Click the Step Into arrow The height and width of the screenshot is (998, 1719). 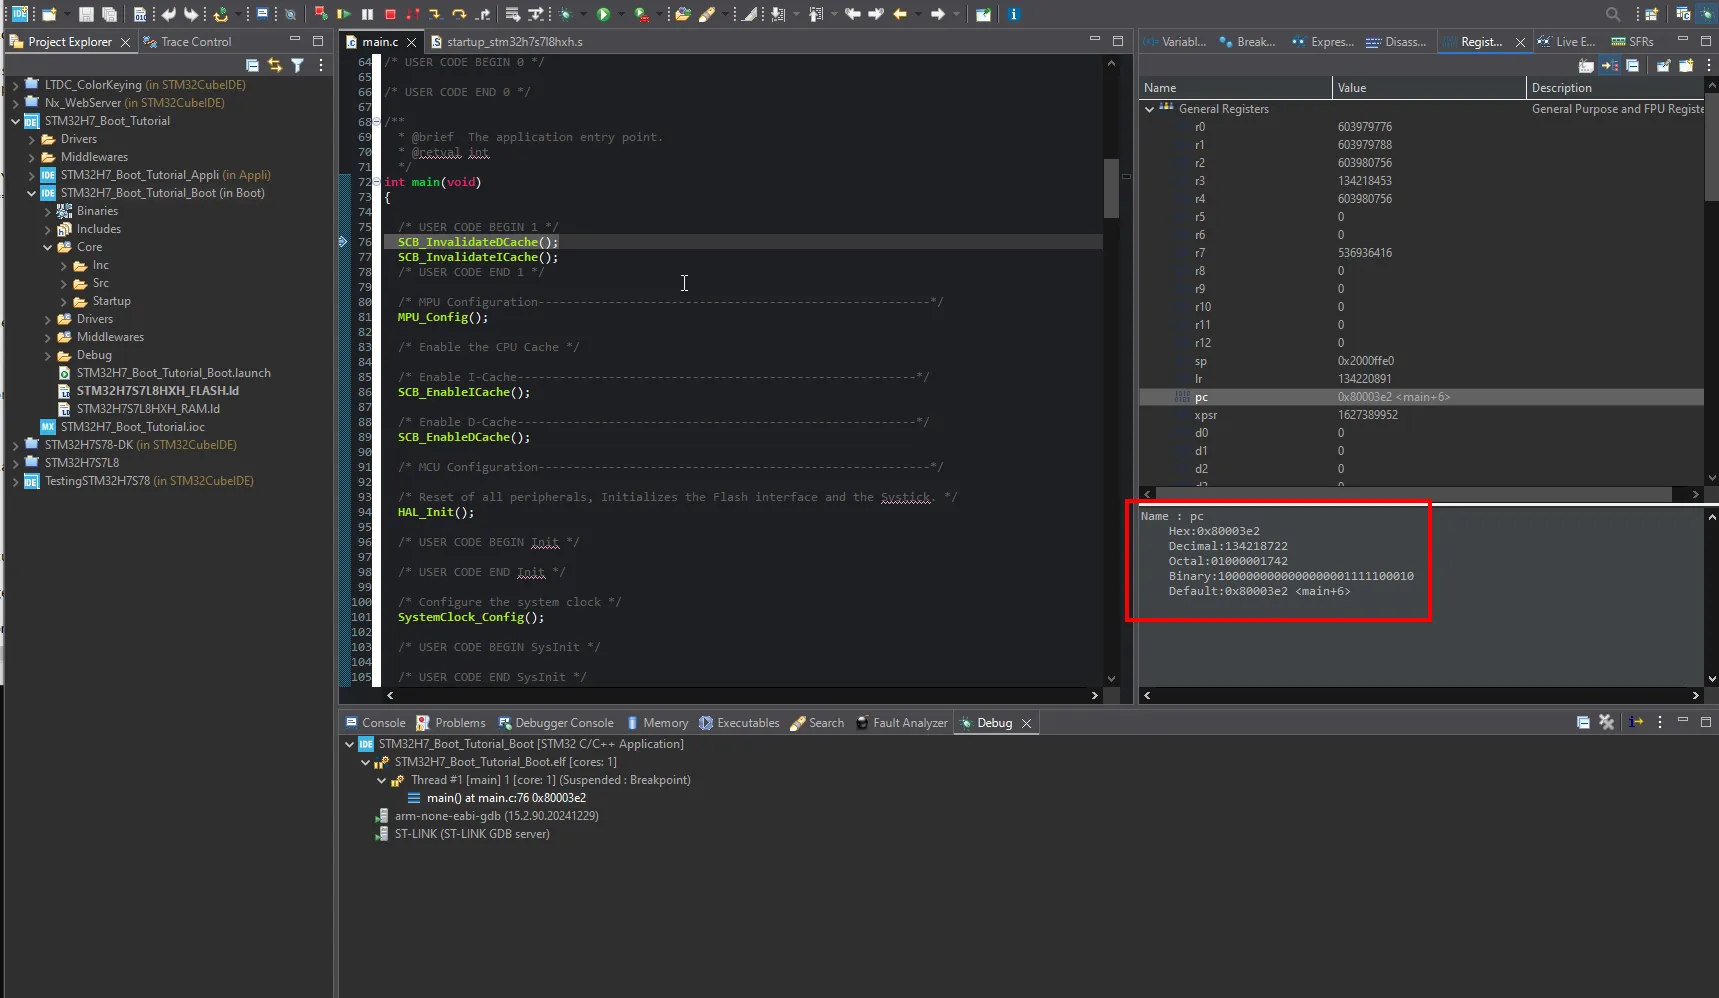[x=435, y=14]
